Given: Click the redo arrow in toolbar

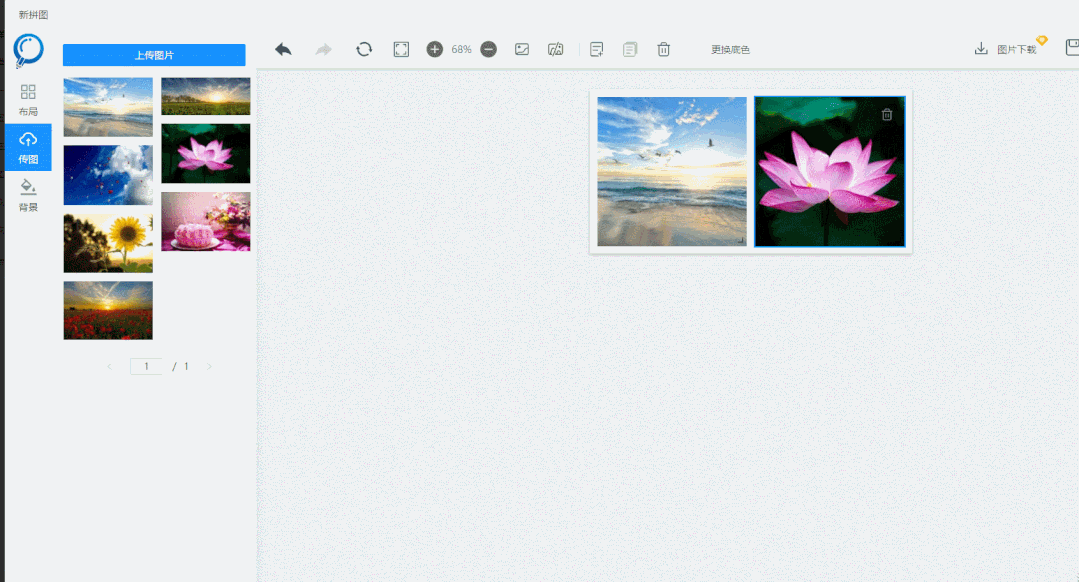Looking at the screenshot, I should tap(324, 49).
